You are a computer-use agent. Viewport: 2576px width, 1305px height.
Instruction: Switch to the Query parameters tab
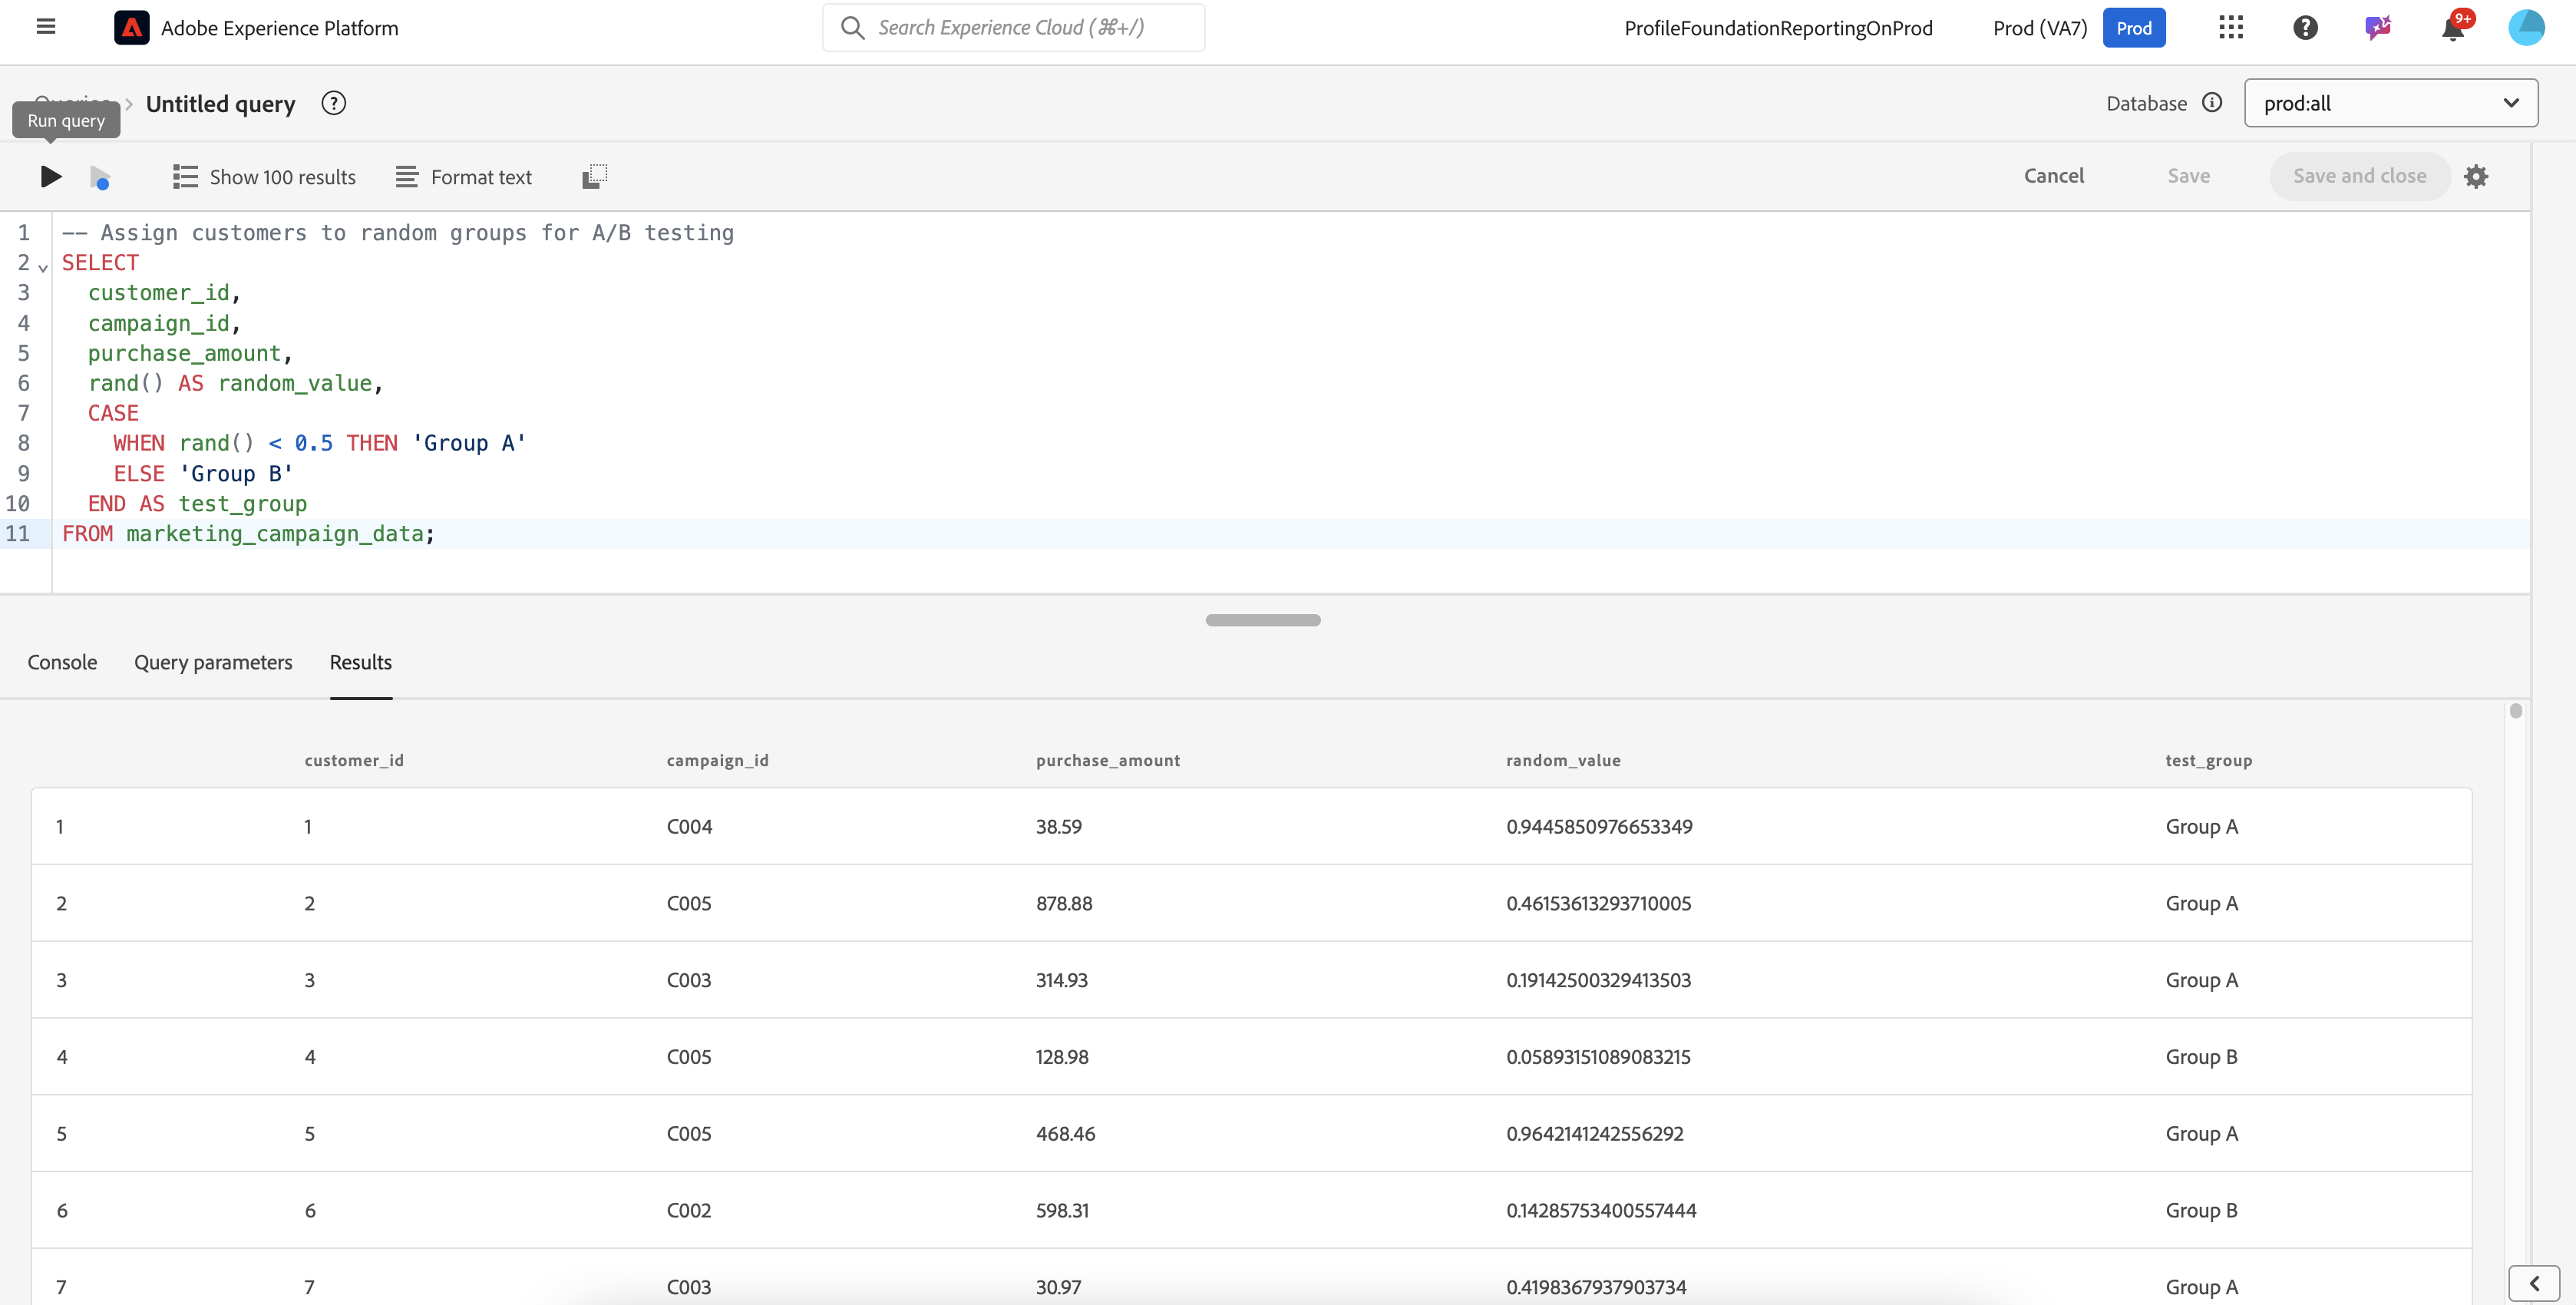point(213,662)
